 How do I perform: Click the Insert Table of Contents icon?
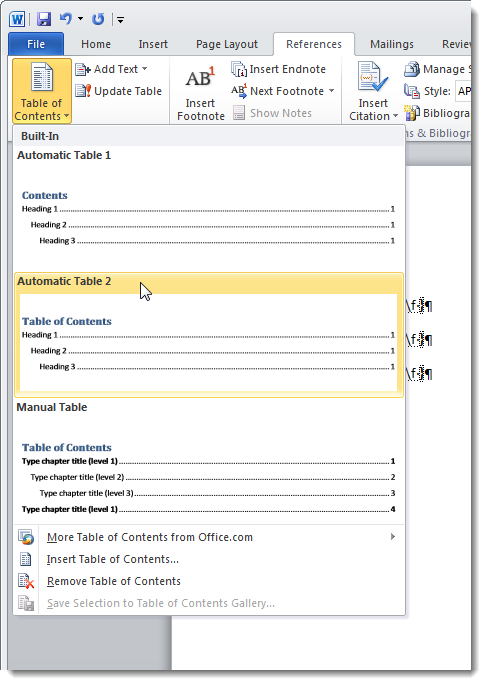(26, 559)
